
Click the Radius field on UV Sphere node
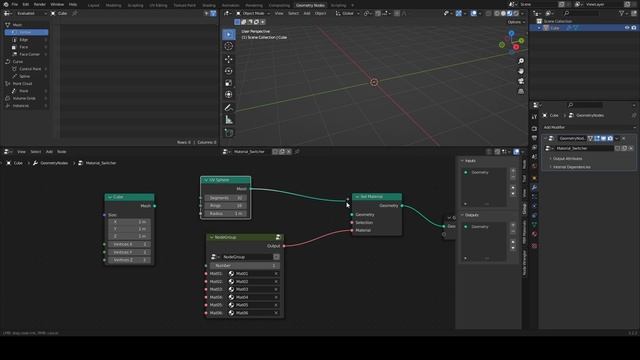click(226, 213)
